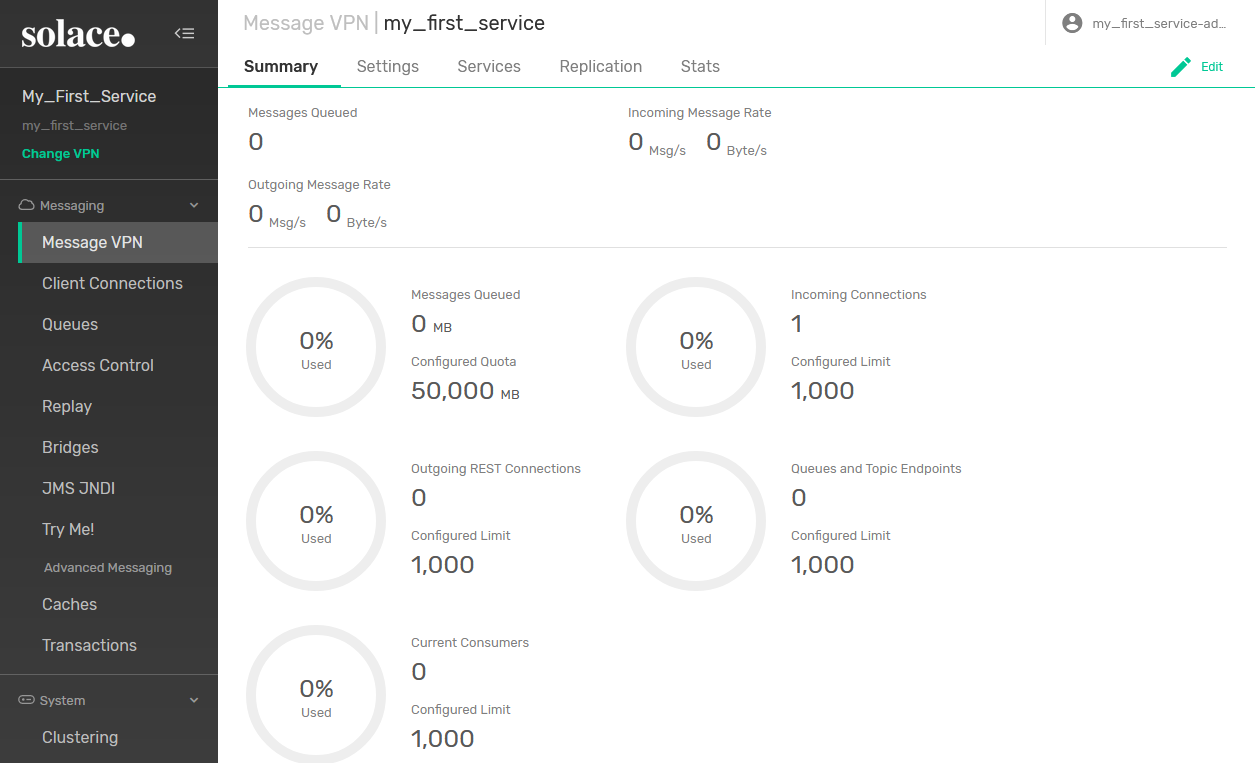This screenshot has height=763, width=1255.
Task: Click the Message VPN breadcrumb title
Action: 306,23
